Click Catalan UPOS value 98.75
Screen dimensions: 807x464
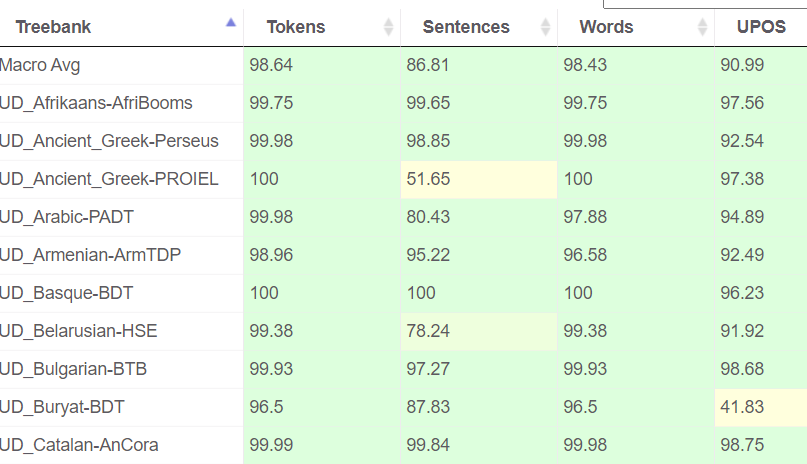pos(742,445)
